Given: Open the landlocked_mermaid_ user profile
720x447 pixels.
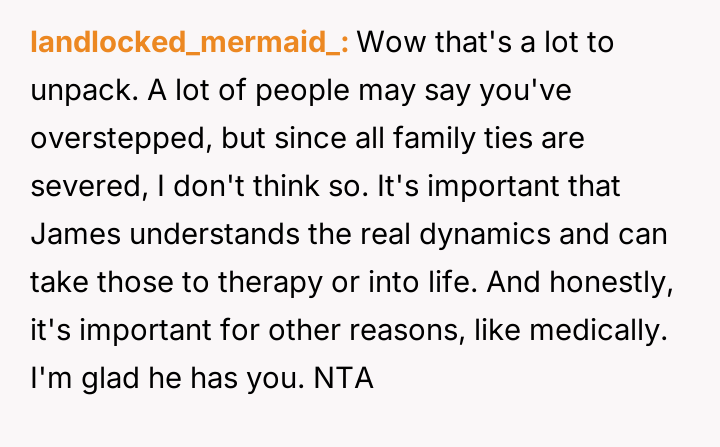Looking at the screenshot, I should pos(190,44).
